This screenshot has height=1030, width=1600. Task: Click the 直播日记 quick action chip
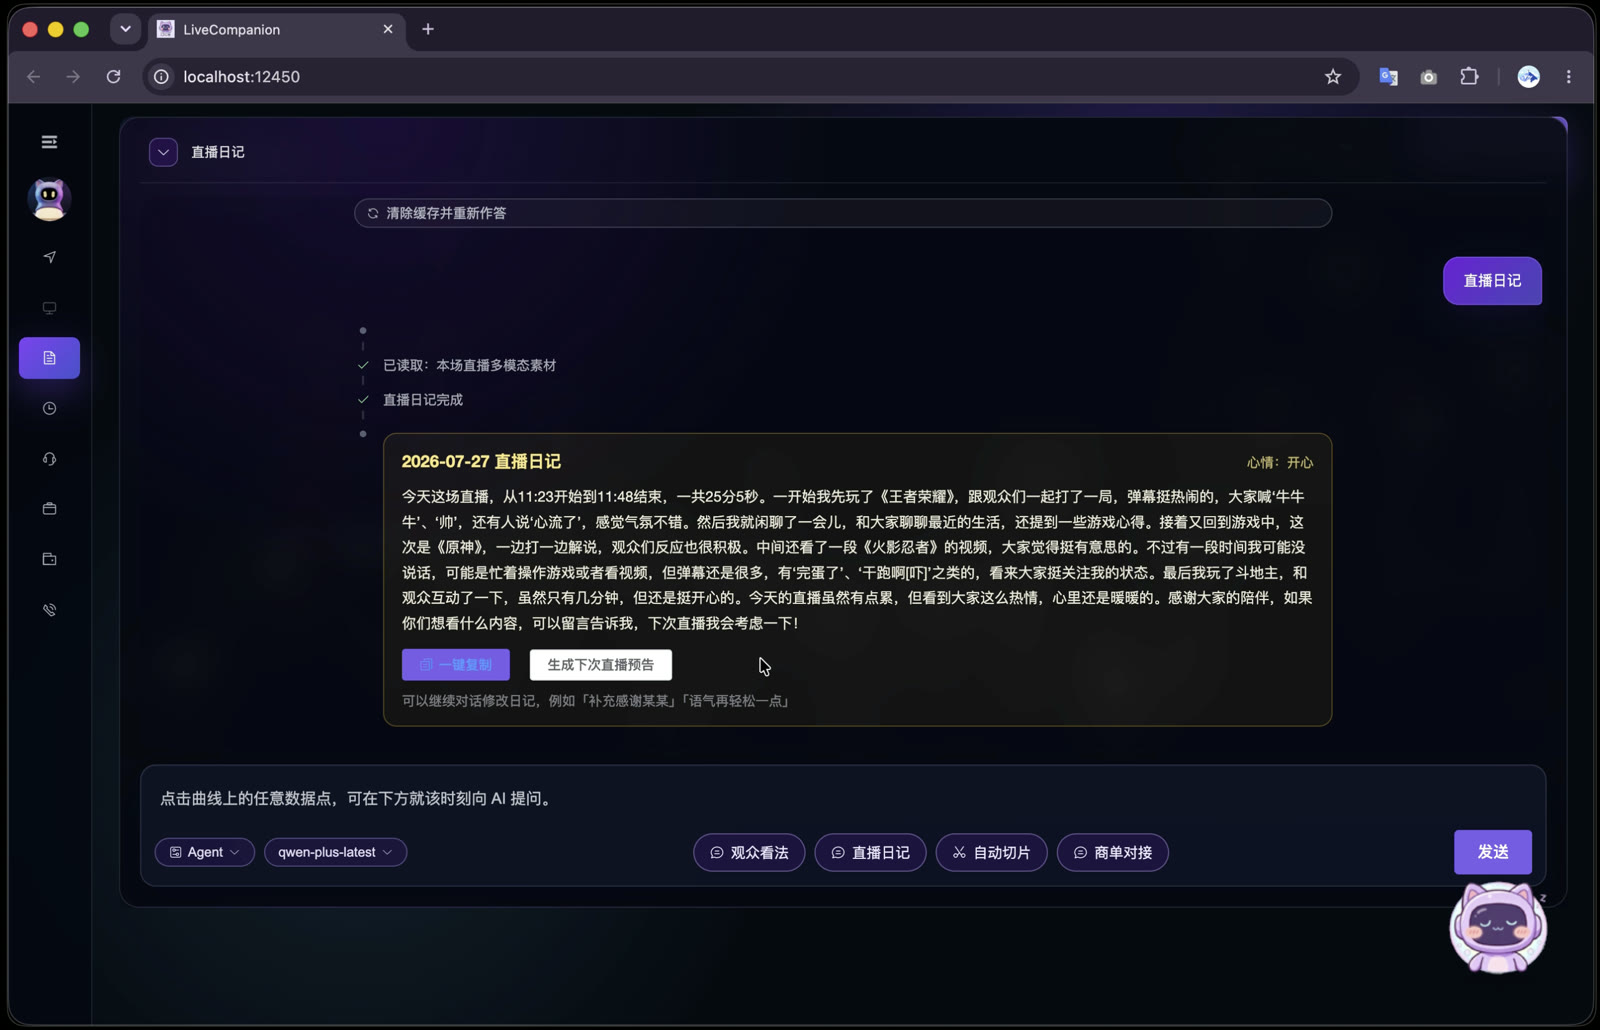tap(870, 853)
